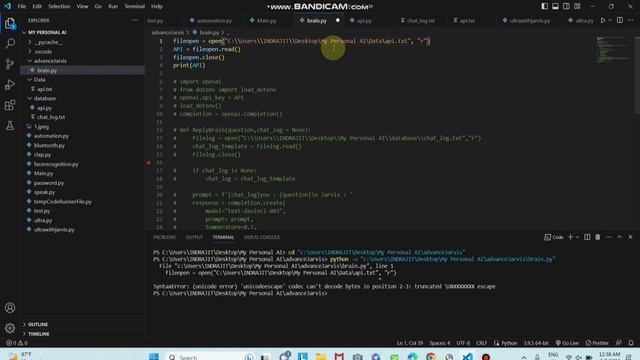Change UTF-8 file encoding
This screenshot has width=640, height=360.
point(463,343)
